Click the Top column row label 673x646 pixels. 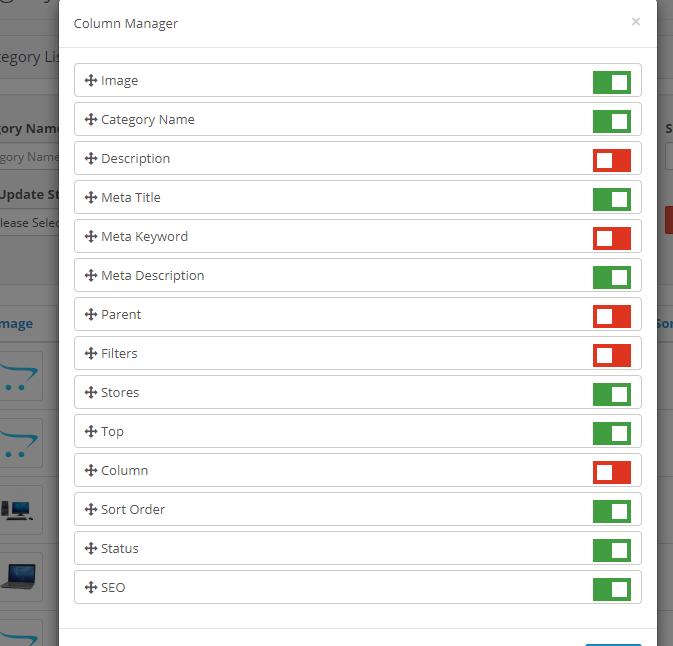(112, 432)
